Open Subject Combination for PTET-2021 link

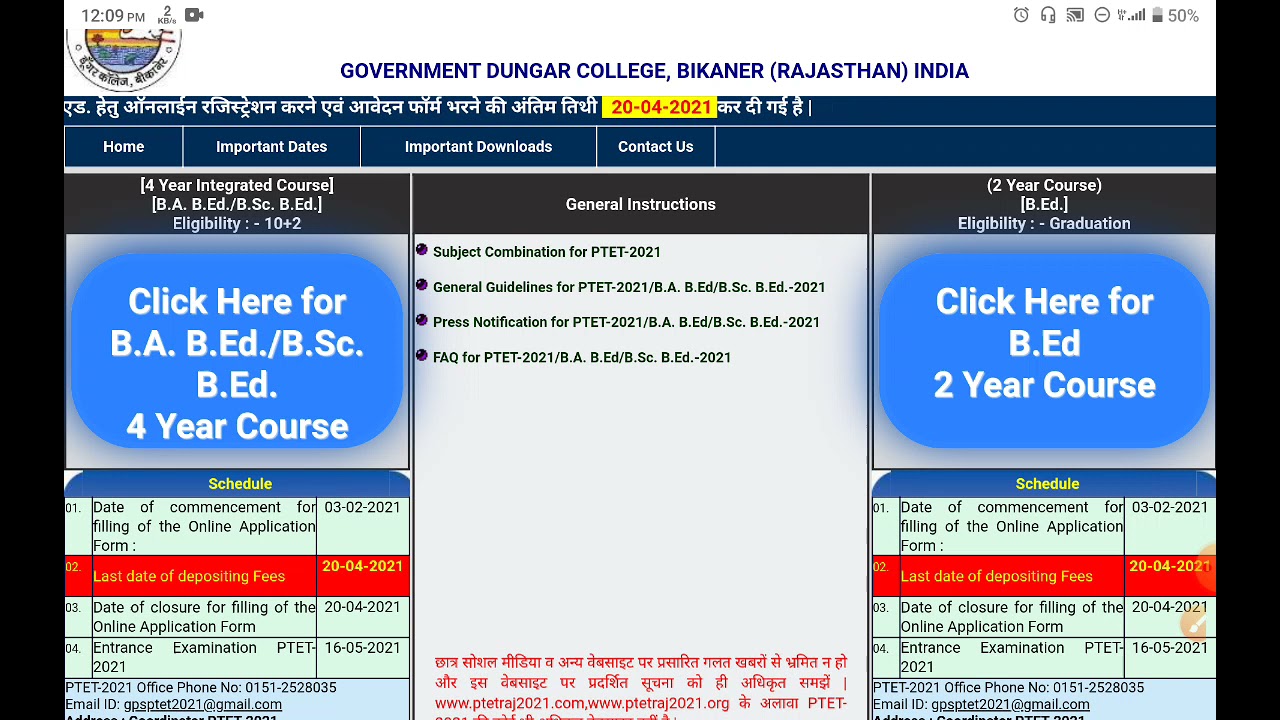click(x=546, y=252)
